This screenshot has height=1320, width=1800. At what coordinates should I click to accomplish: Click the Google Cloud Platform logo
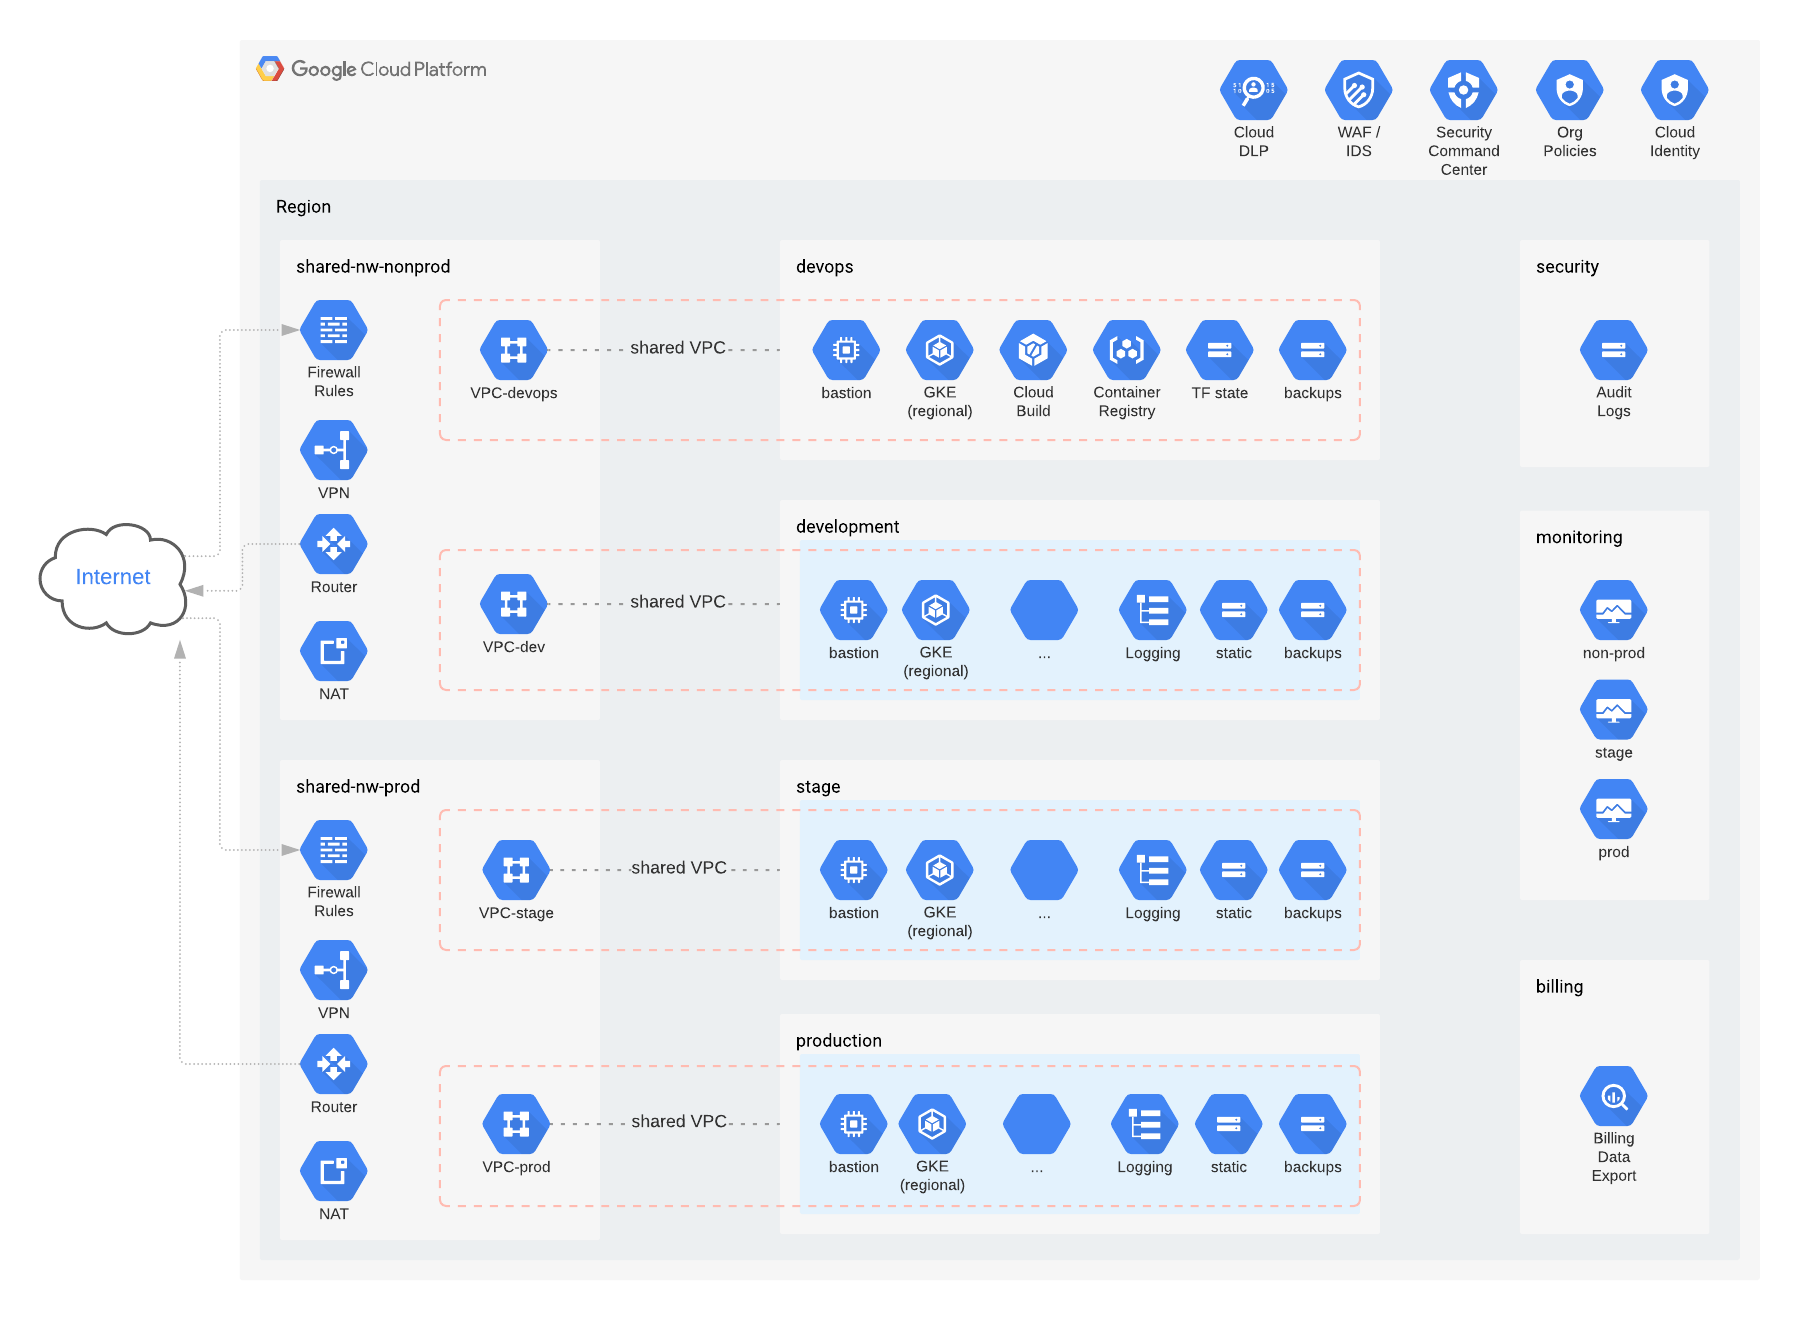point(371,69)
